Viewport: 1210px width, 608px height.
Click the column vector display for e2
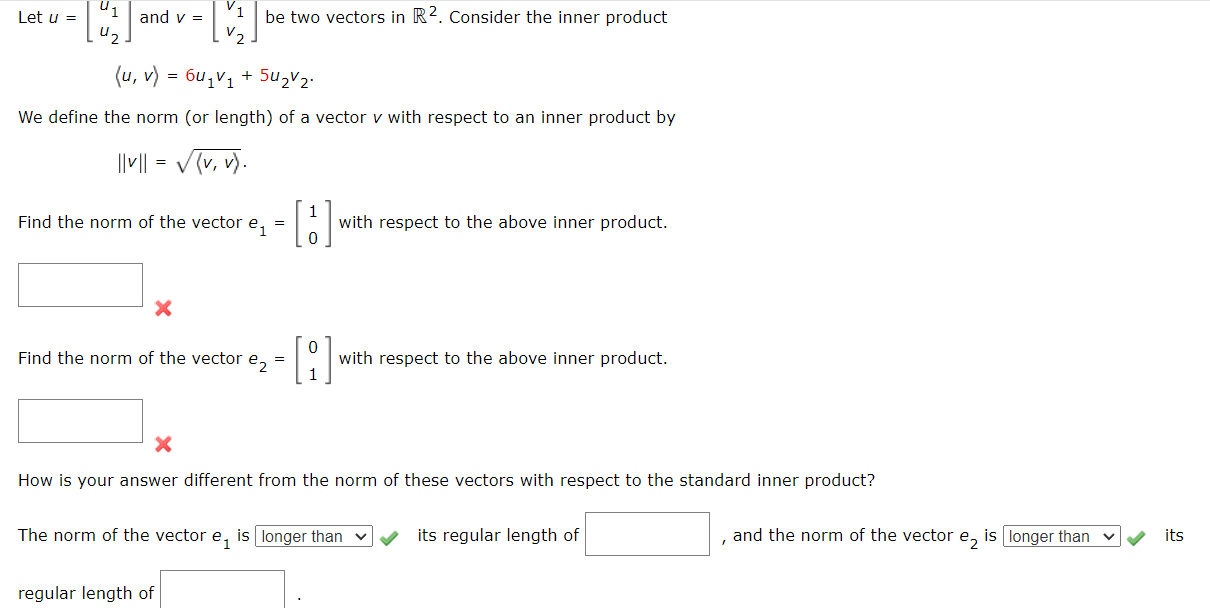pos(314,358)
